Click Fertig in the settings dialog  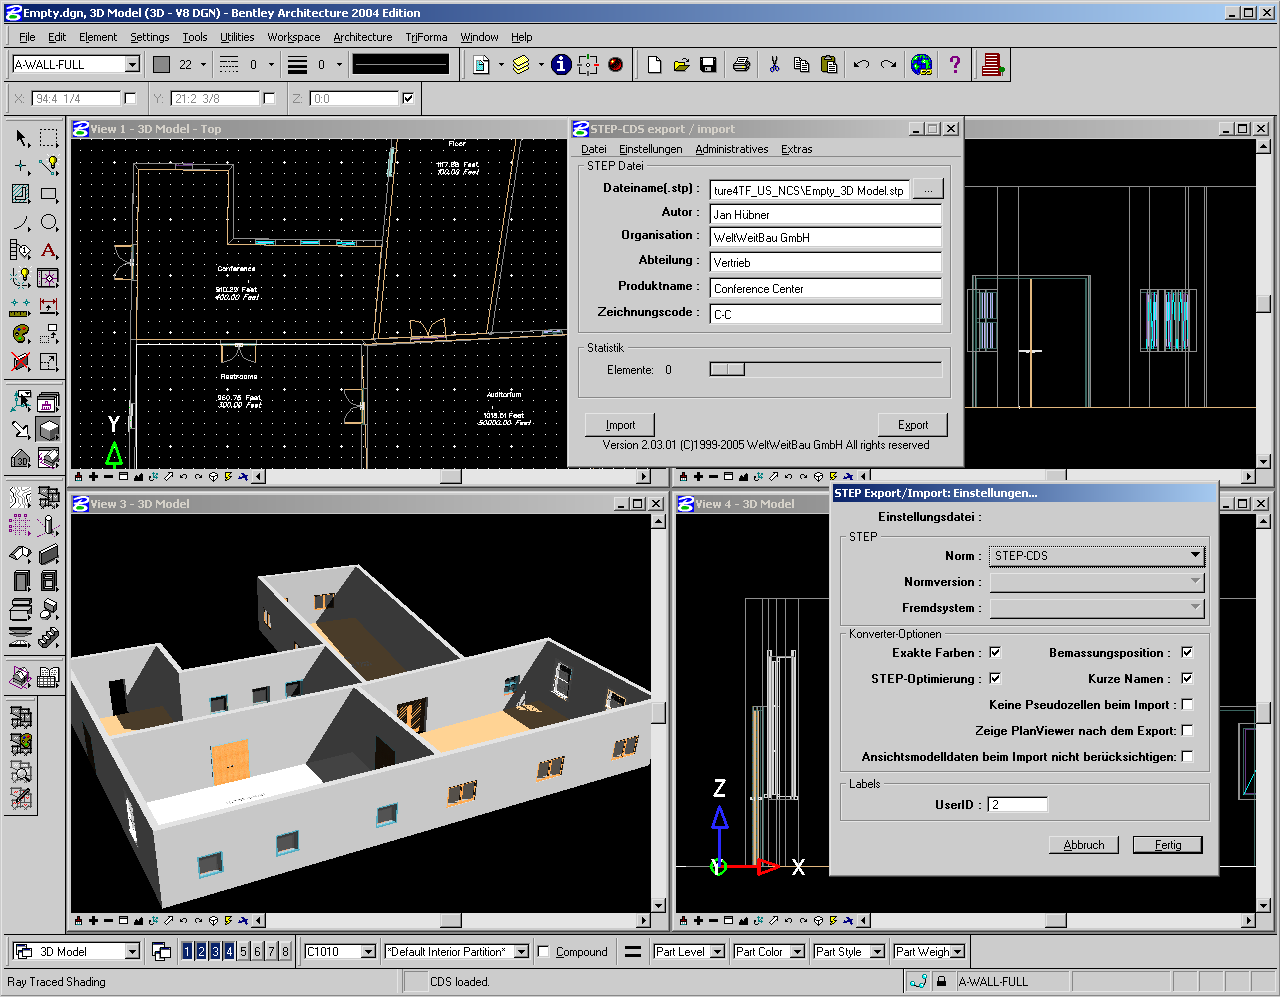tap(1167, 845)
